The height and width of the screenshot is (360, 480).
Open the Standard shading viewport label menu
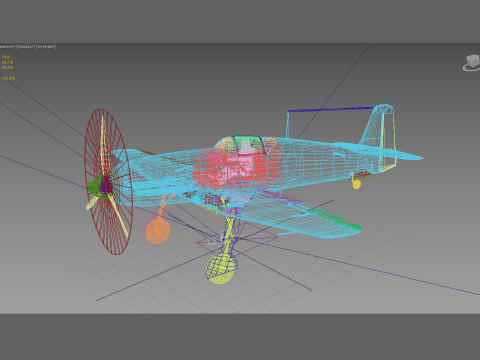[x=25, y=47]
